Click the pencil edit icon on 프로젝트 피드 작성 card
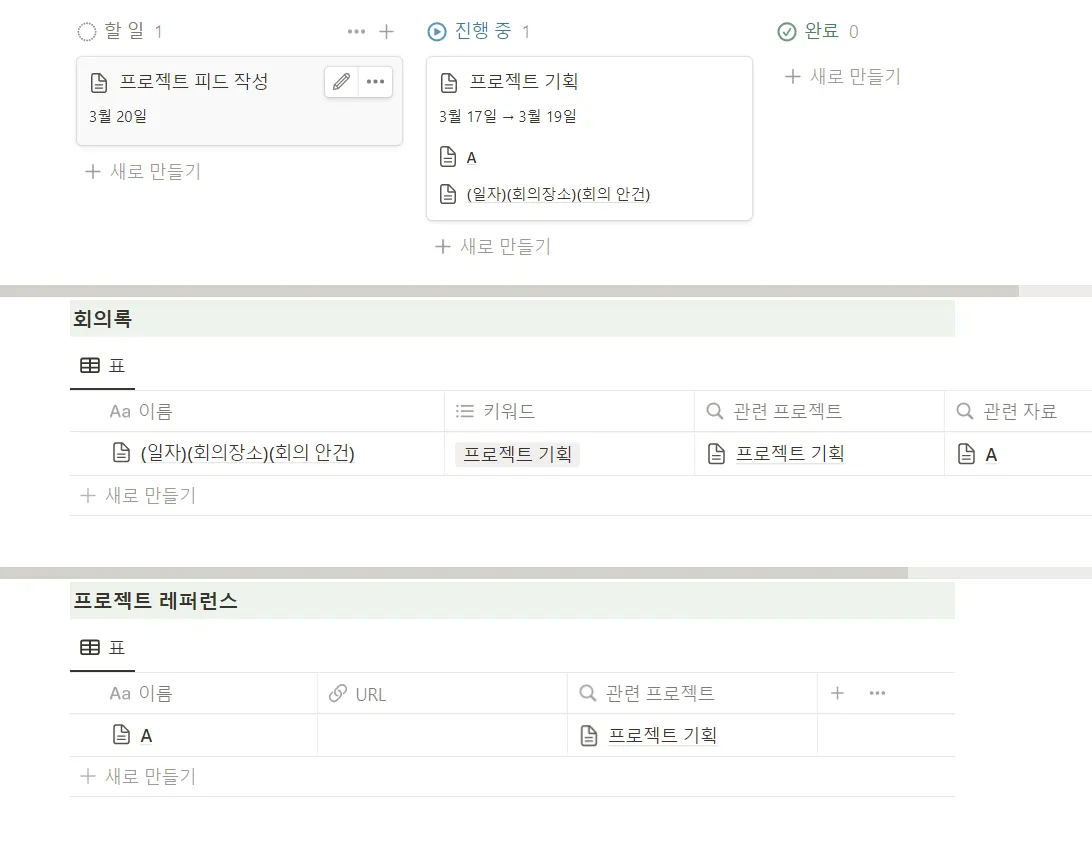This screenshot has height=846, width=1092. [x=341, y=81]
